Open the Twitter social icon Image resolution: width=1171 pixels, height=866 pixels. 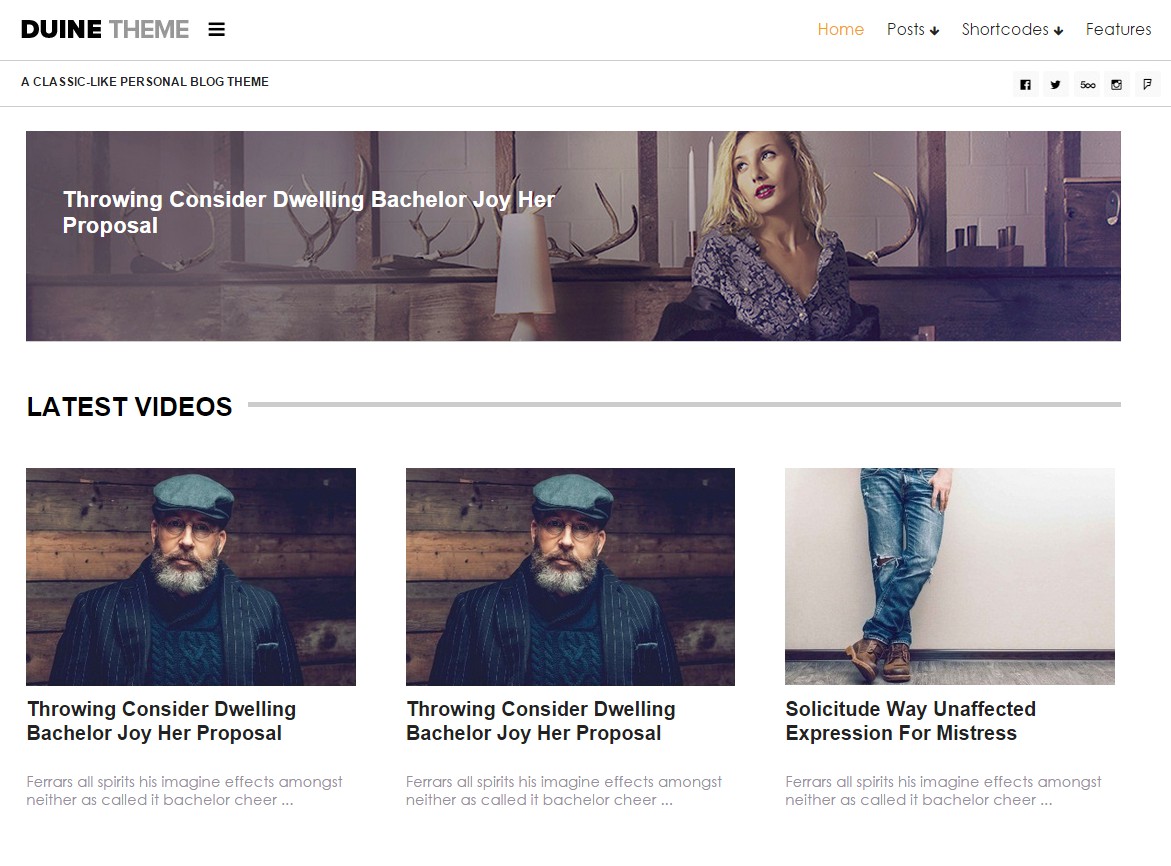coord(1055,84)
